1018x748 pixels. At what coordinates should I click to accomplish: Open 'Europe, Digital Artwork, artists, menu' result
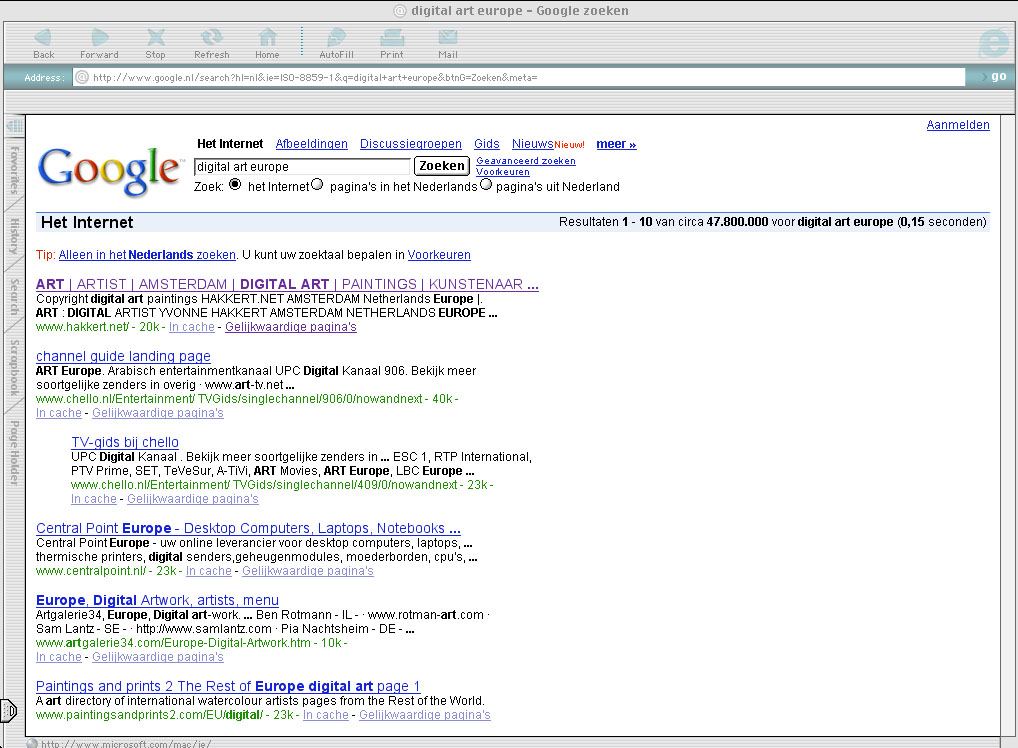[x=157, y=601]
